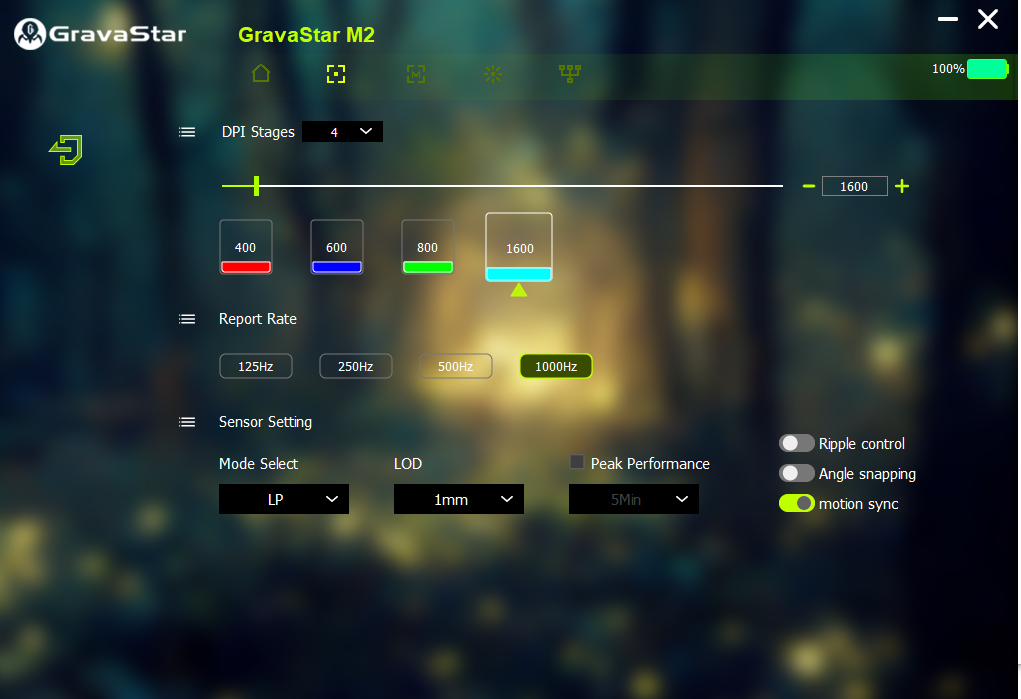1021x699 pixels.
Task: Select the 125Hz report rate button
Action: click(255, 366)
